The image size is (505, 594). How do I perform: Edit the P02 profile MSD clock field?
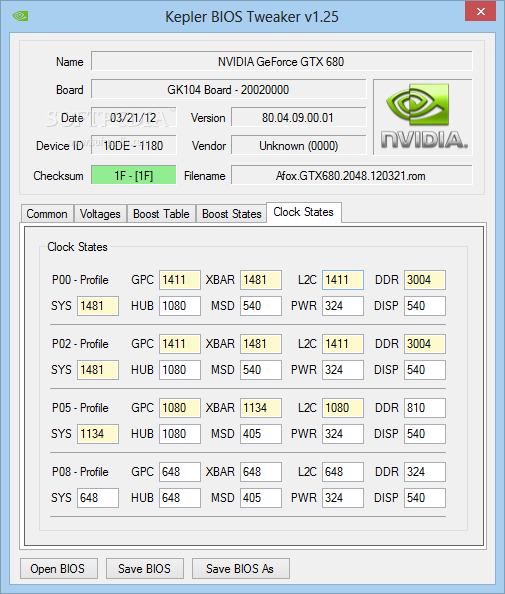point(261,370)
